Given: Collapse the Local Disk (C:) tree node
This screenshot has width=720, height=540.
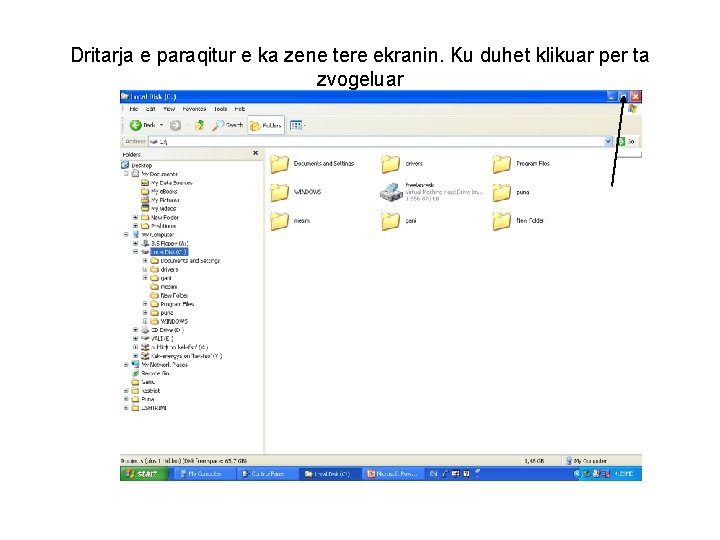Looking at the screenshot, I should [135, 252].
